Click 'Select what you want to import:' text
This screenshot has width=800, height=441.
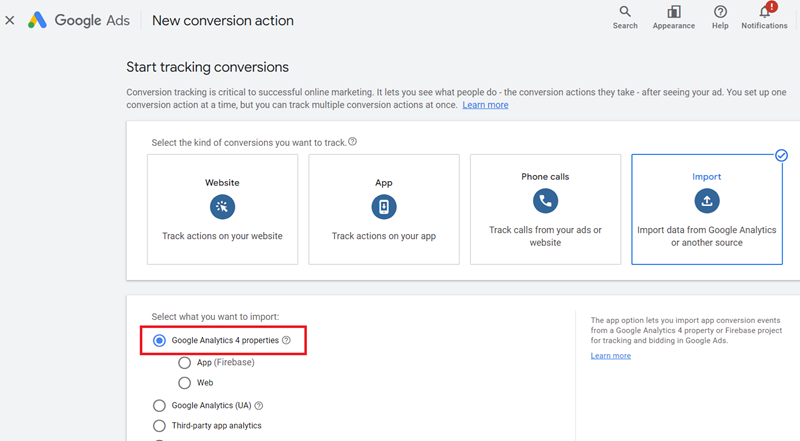[x=215, y=316]
